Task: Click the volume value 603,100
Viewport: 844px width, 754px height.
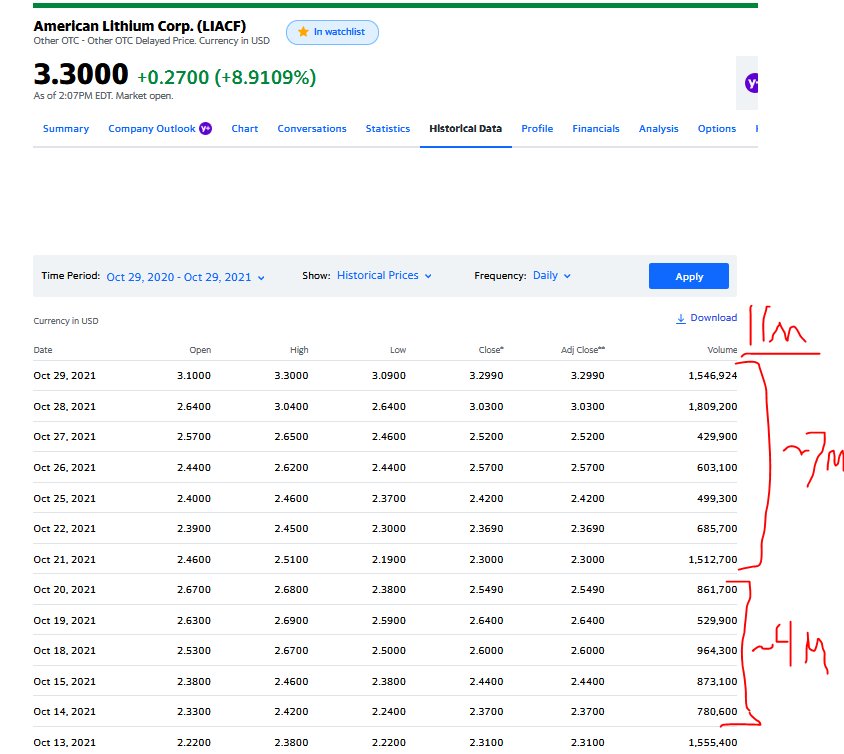Action: tap(717, 468)
